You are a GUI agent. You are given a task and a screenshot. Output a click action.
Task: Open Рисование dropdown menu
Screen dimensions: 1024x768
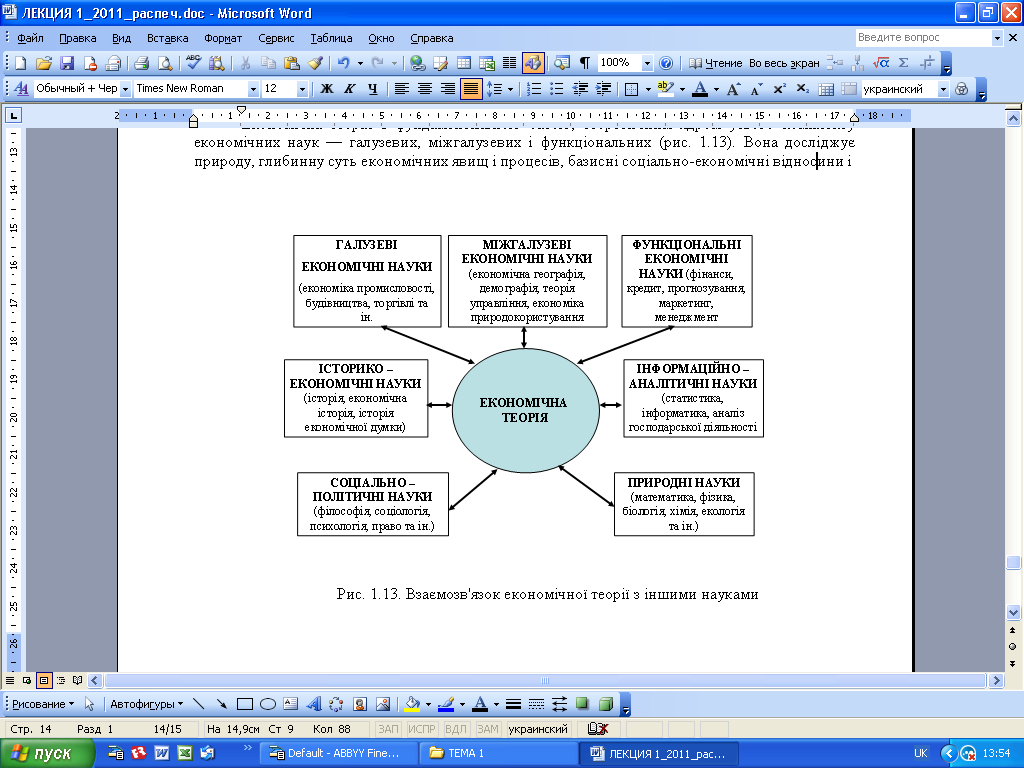43,704
